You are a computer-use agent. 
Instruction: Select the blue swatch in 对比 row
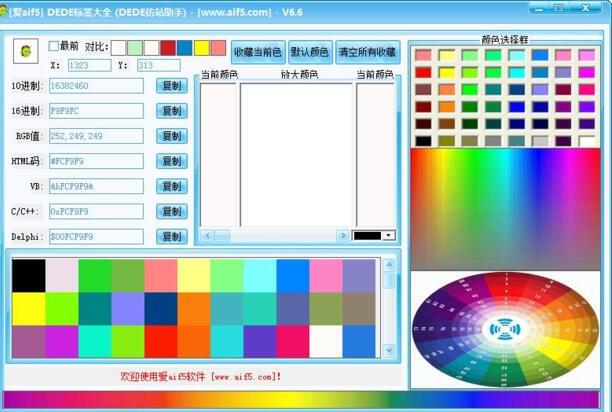(x=185, y=48)
